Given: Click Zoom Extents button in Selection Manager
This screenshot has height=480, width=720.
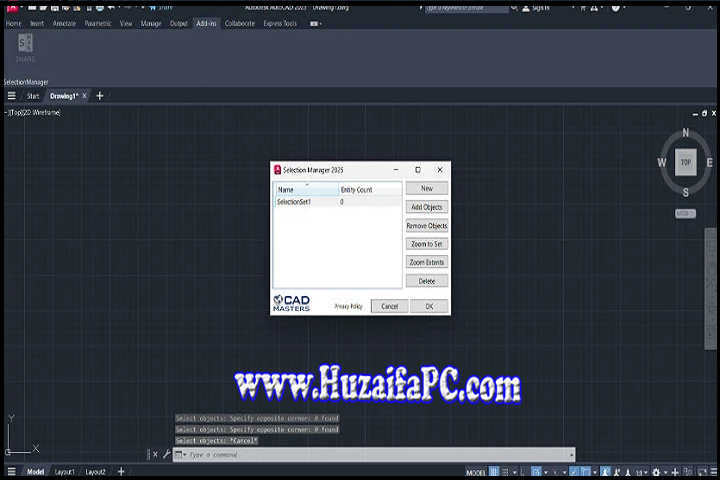Looking at the screenshot, I should [427, 262].
